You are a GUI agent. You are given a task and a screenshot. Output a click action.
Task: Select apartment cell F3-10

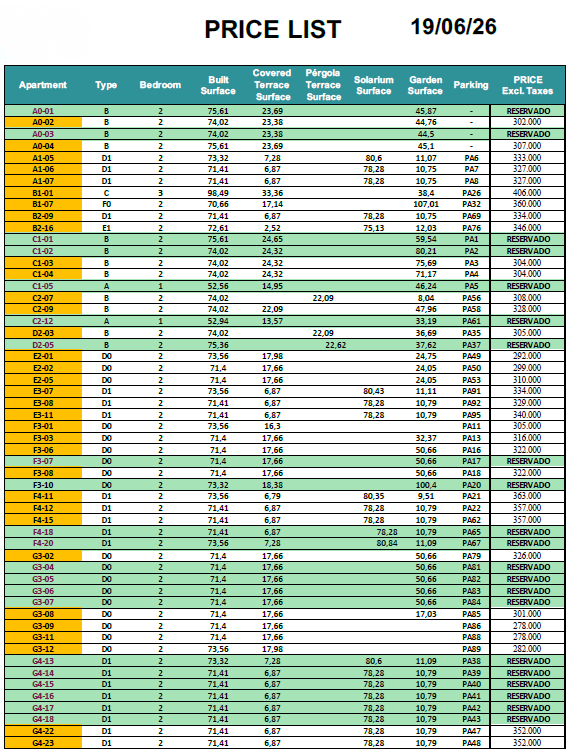tap(43, 485)
